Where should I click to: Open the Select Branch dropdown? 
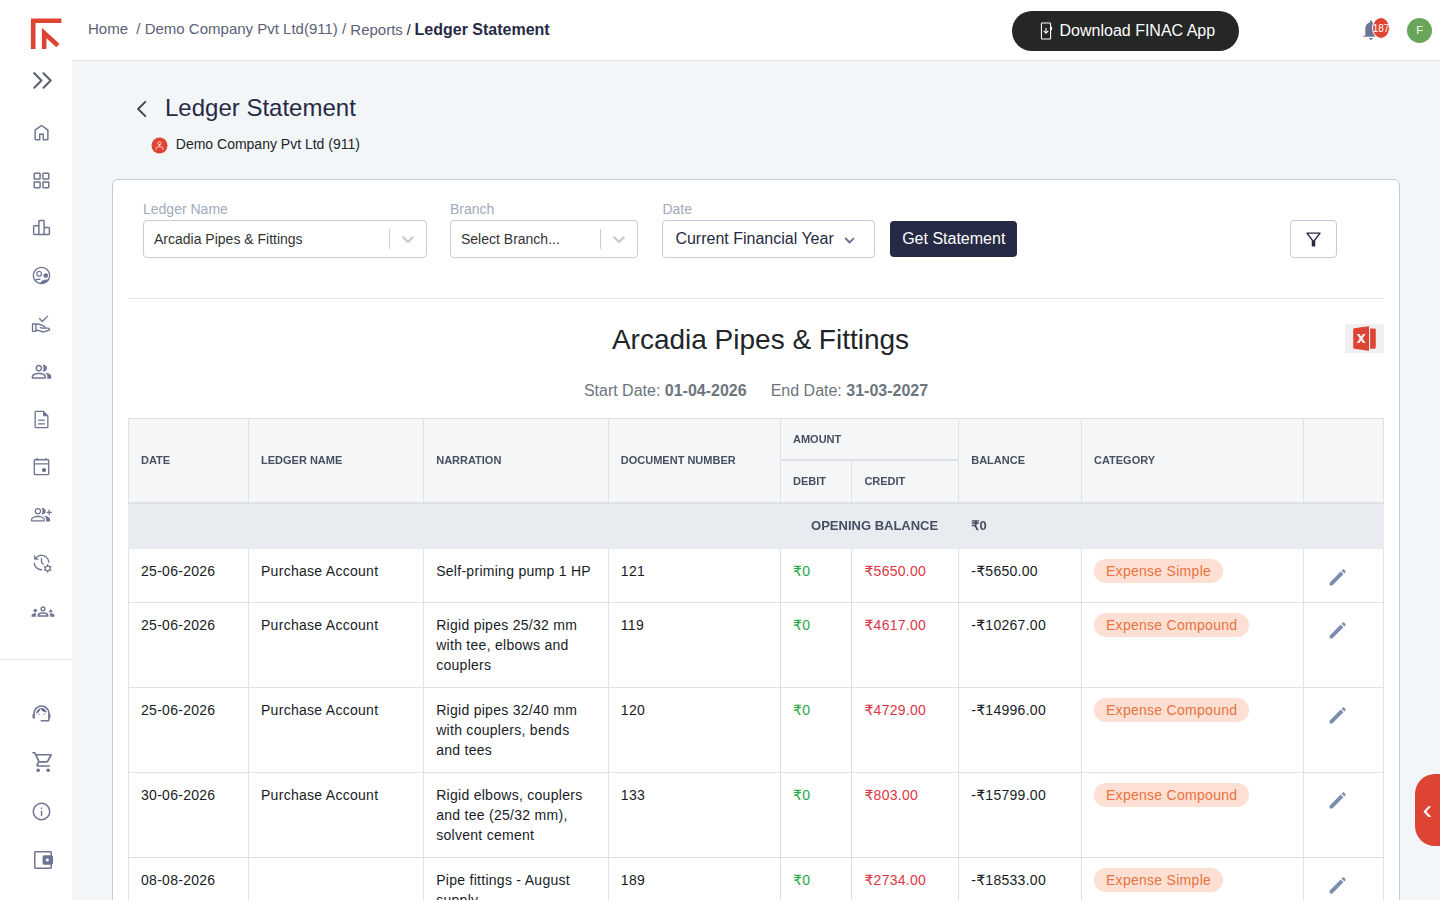[x=544, y=239]
